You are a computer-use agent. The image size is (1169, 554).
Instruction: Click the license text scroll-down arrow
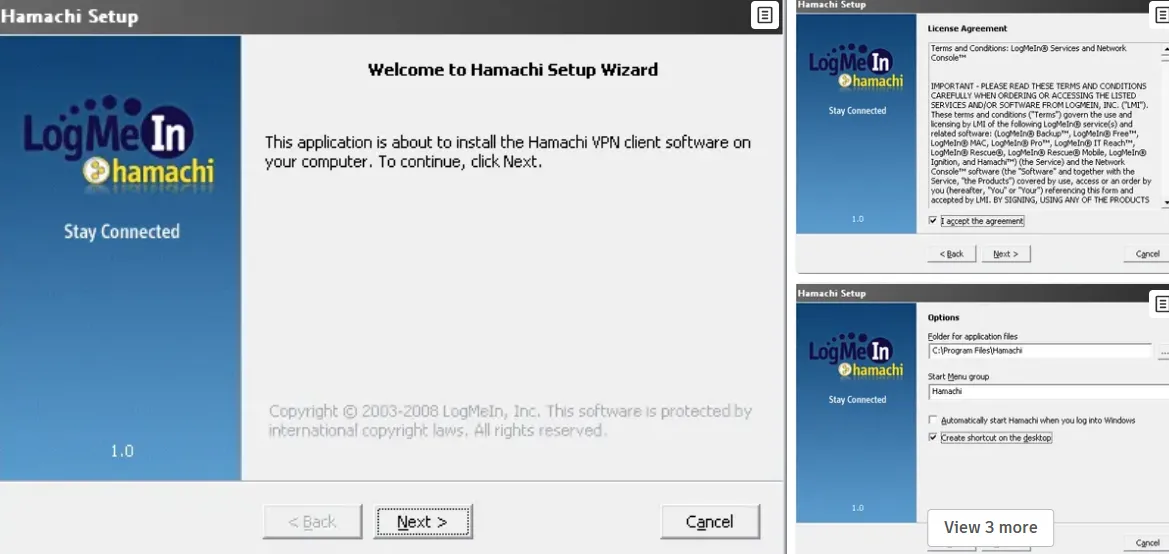click(x=1164, y=203)
